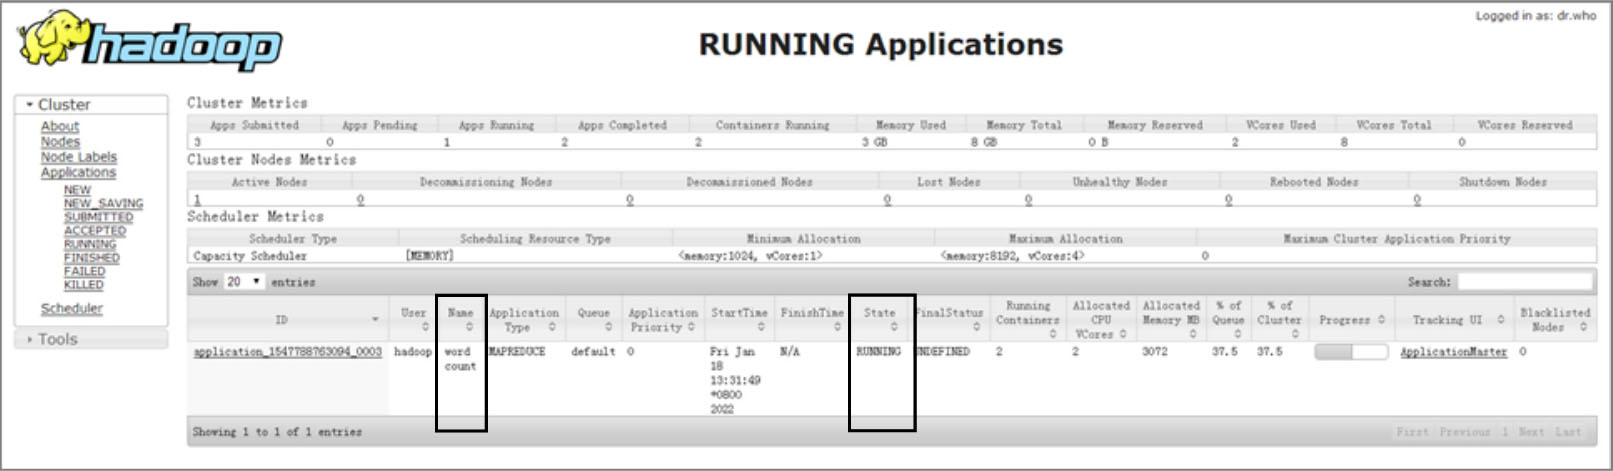Click the Hadoop elephant logo
The width and height of the screenshot is (1613, 471).
pyautogui.click(x=150, y=42)
